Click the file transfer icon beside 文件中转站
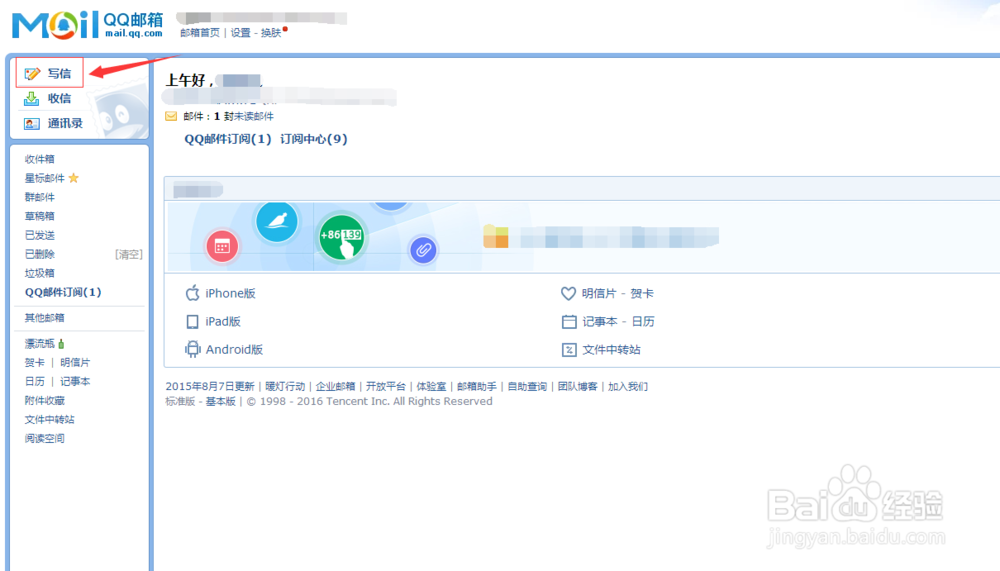Image resolution: width=1000 pixels, height=571 pixels. click(569, 350)
